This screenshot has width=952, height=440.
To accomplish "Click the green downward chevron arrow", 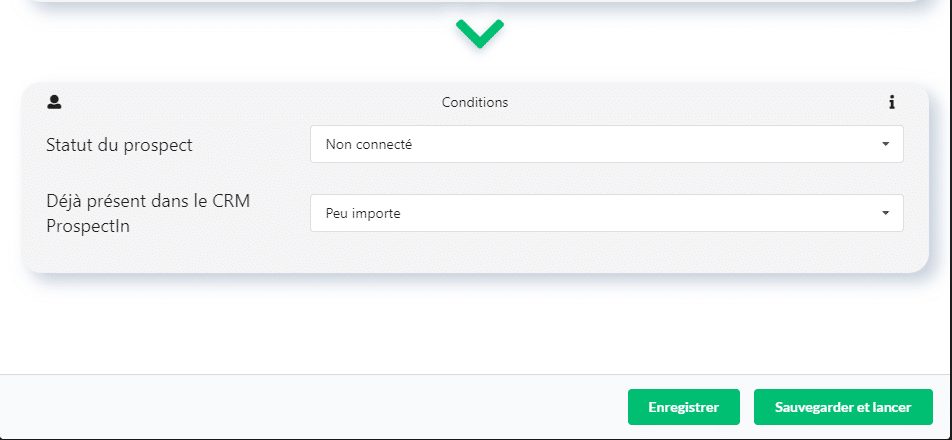I will [480, 33].
